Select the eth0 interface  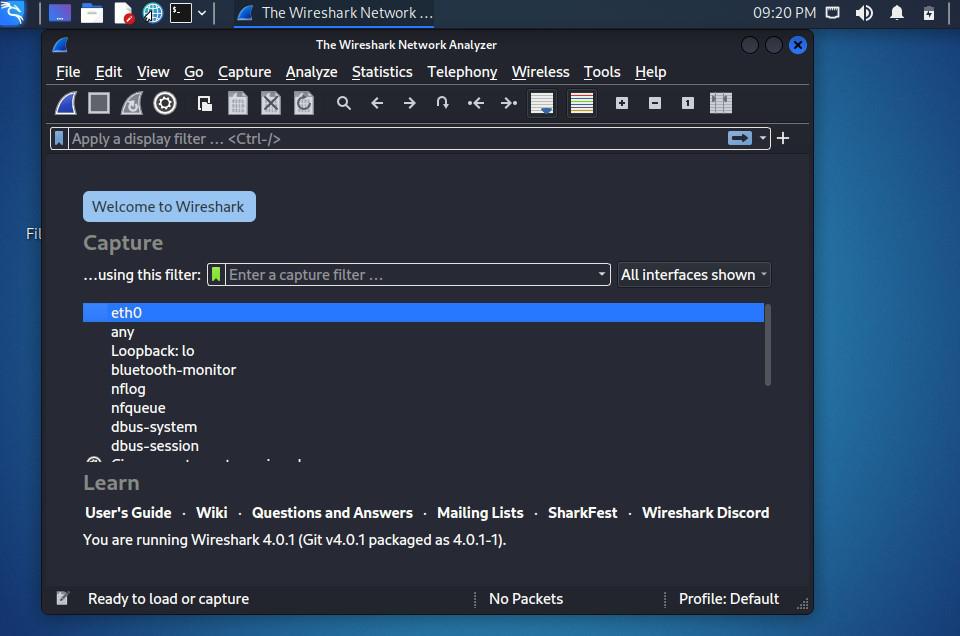(423, 313)
